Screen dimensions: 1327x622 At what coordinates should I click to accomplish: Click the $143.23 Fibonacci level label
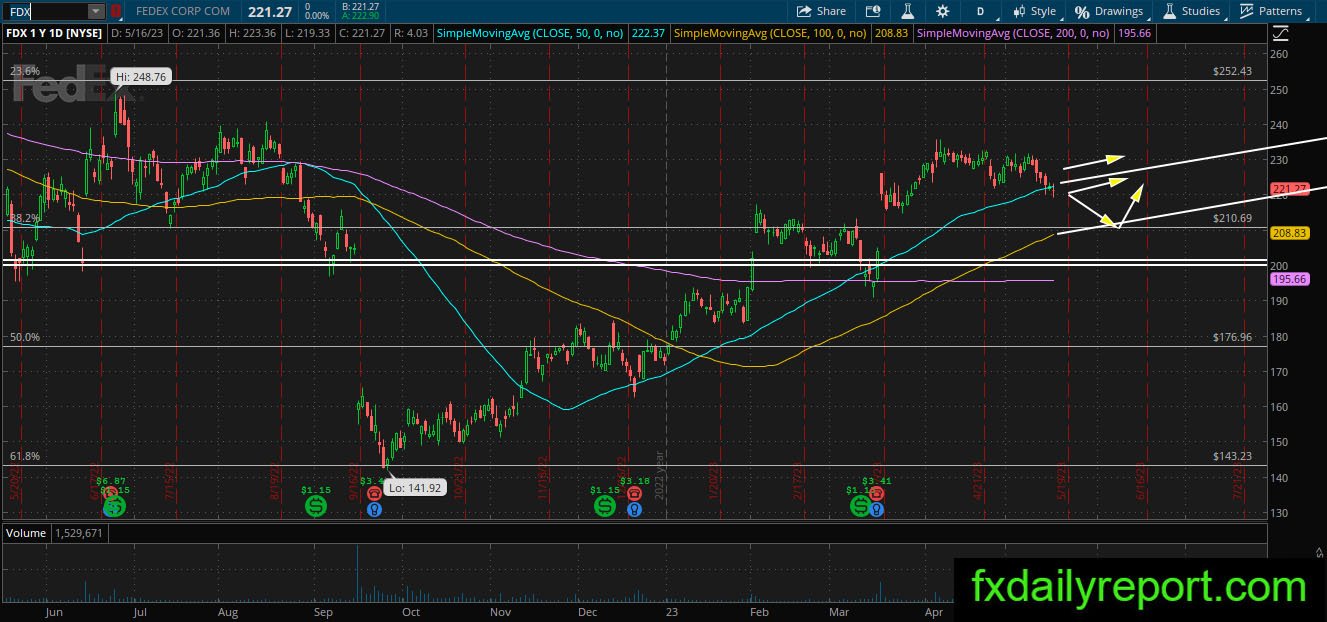(x=1232, y=455)
